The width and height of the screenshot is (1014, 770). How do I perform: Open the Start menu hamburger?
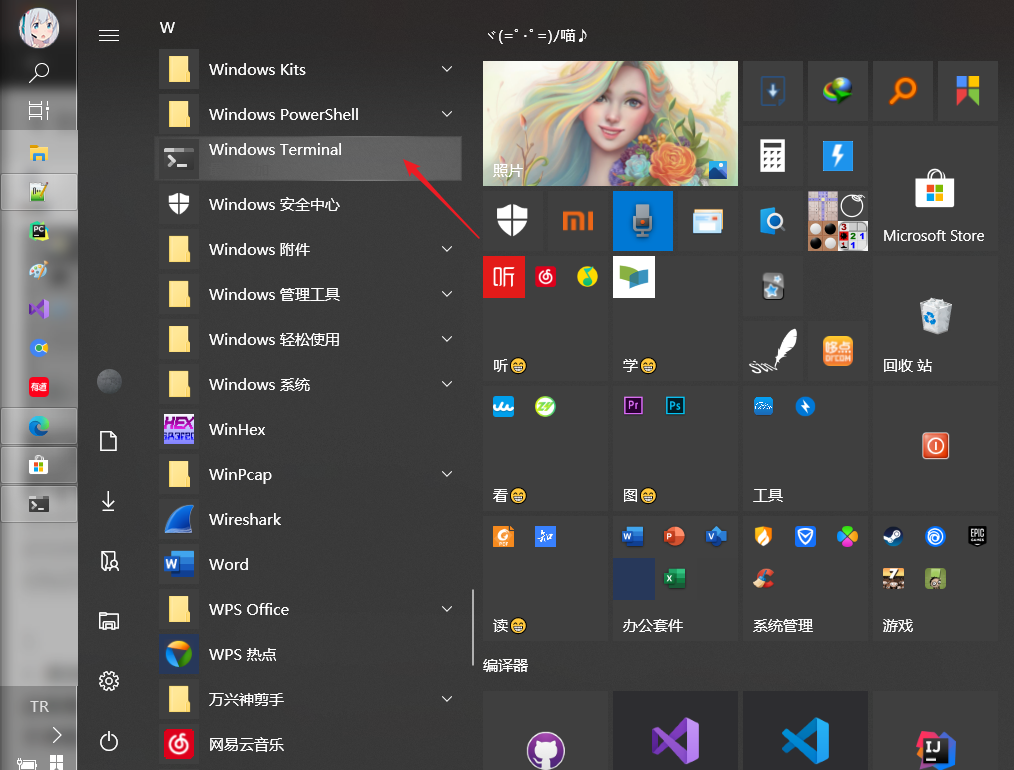[x=109, y=33]
